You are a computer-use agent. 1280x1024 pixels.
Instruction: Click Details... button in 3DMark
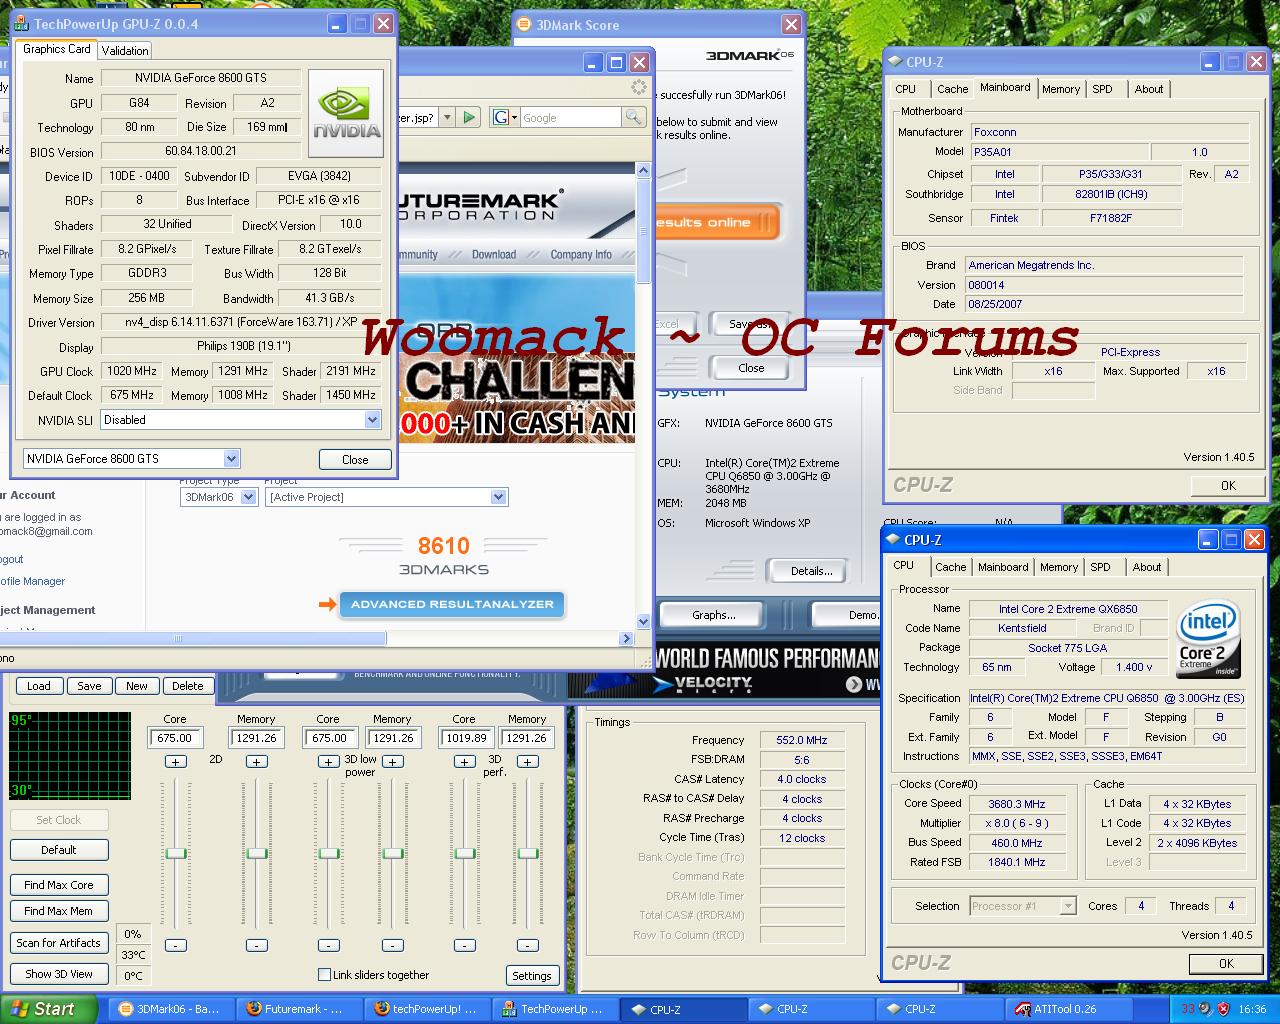click(x=811, y=571)
